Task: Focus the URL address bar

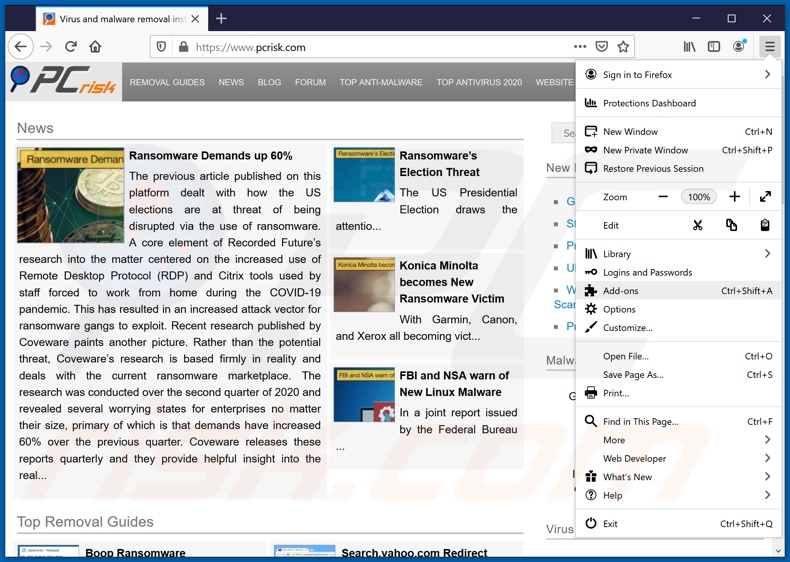Action: click(383, 47)
